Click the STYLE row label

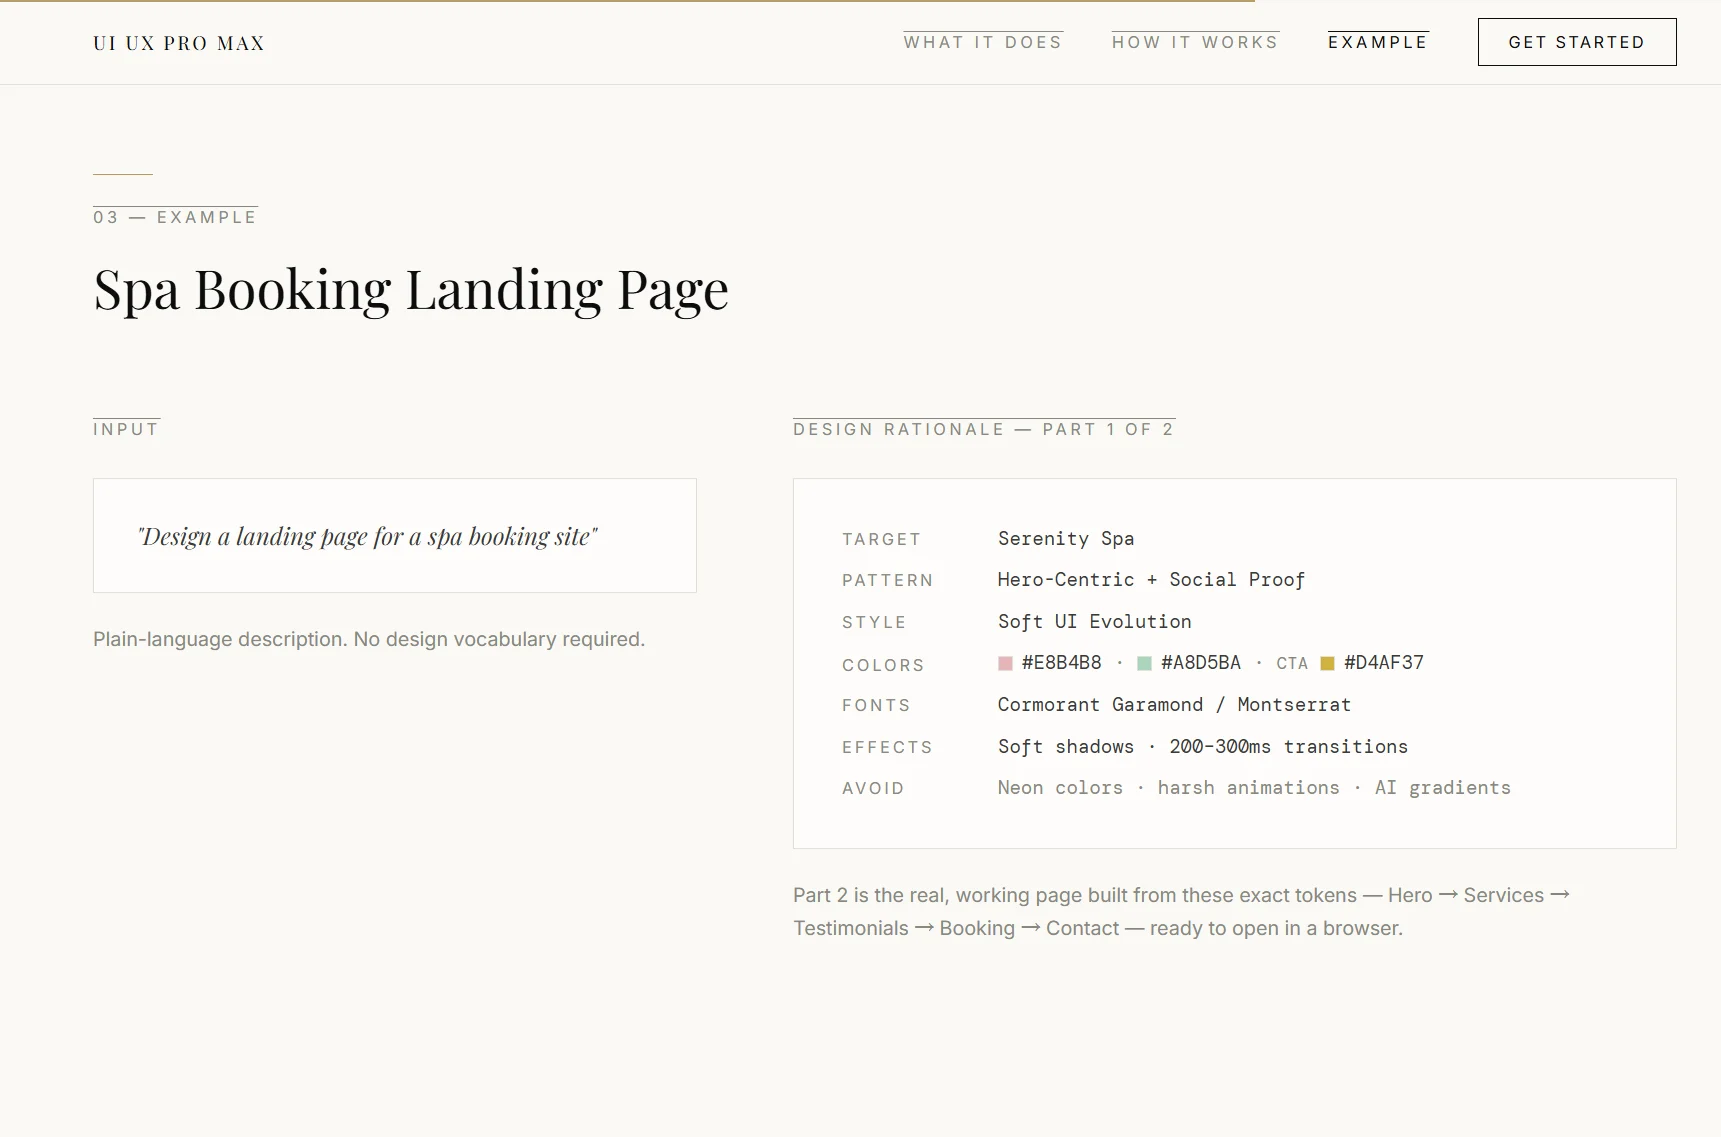click(x=874, y=622)
